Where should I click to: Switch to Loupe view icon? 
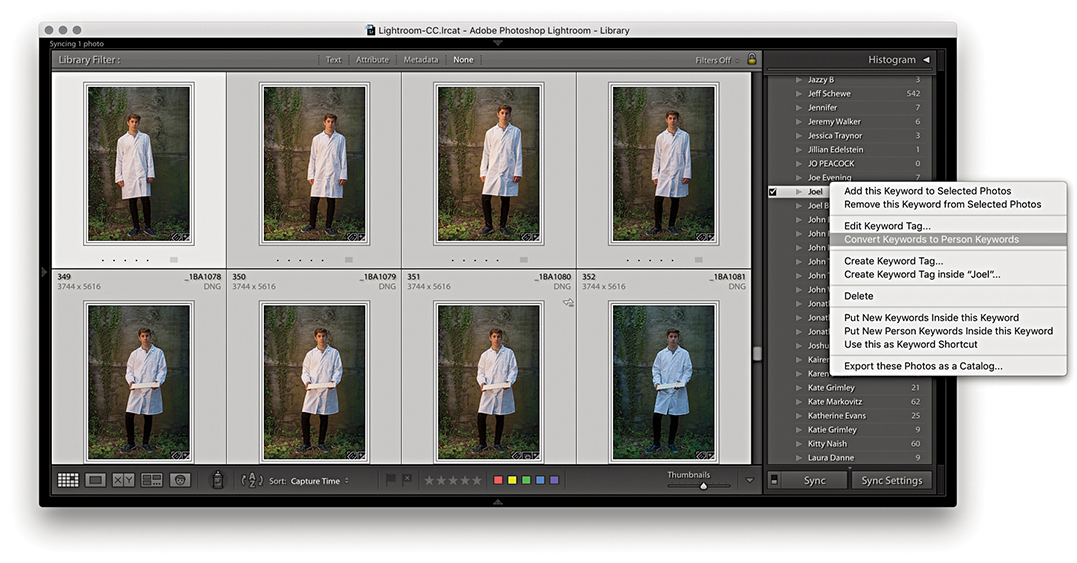[96, 481]
